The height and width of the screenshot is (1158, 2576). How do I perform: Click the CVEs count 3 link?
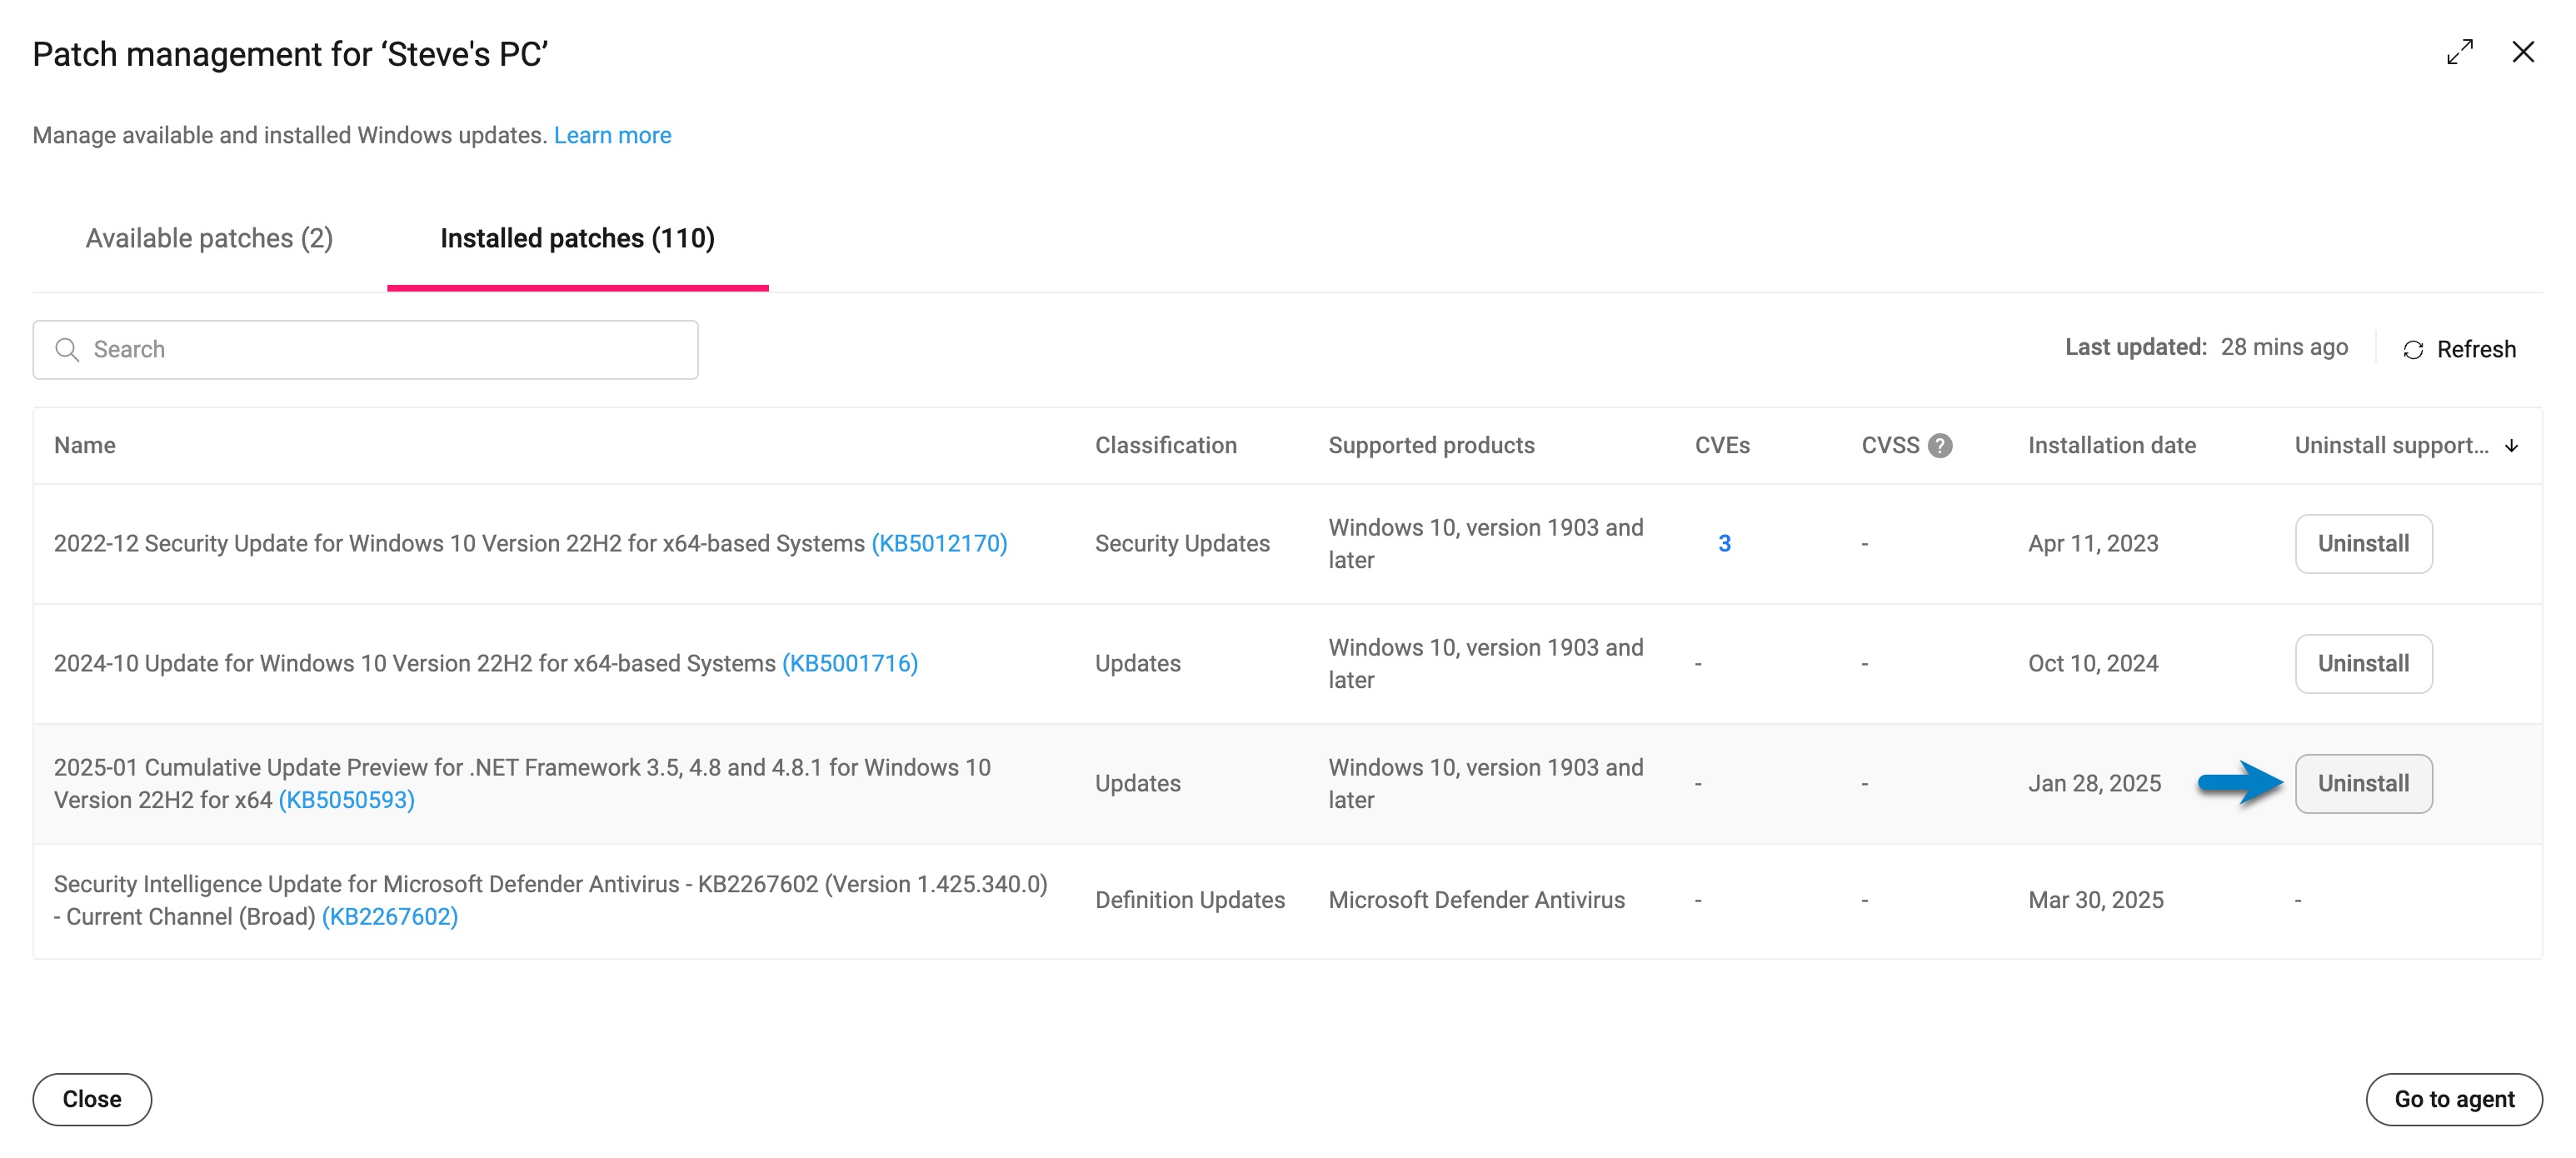click(1724, 543)
